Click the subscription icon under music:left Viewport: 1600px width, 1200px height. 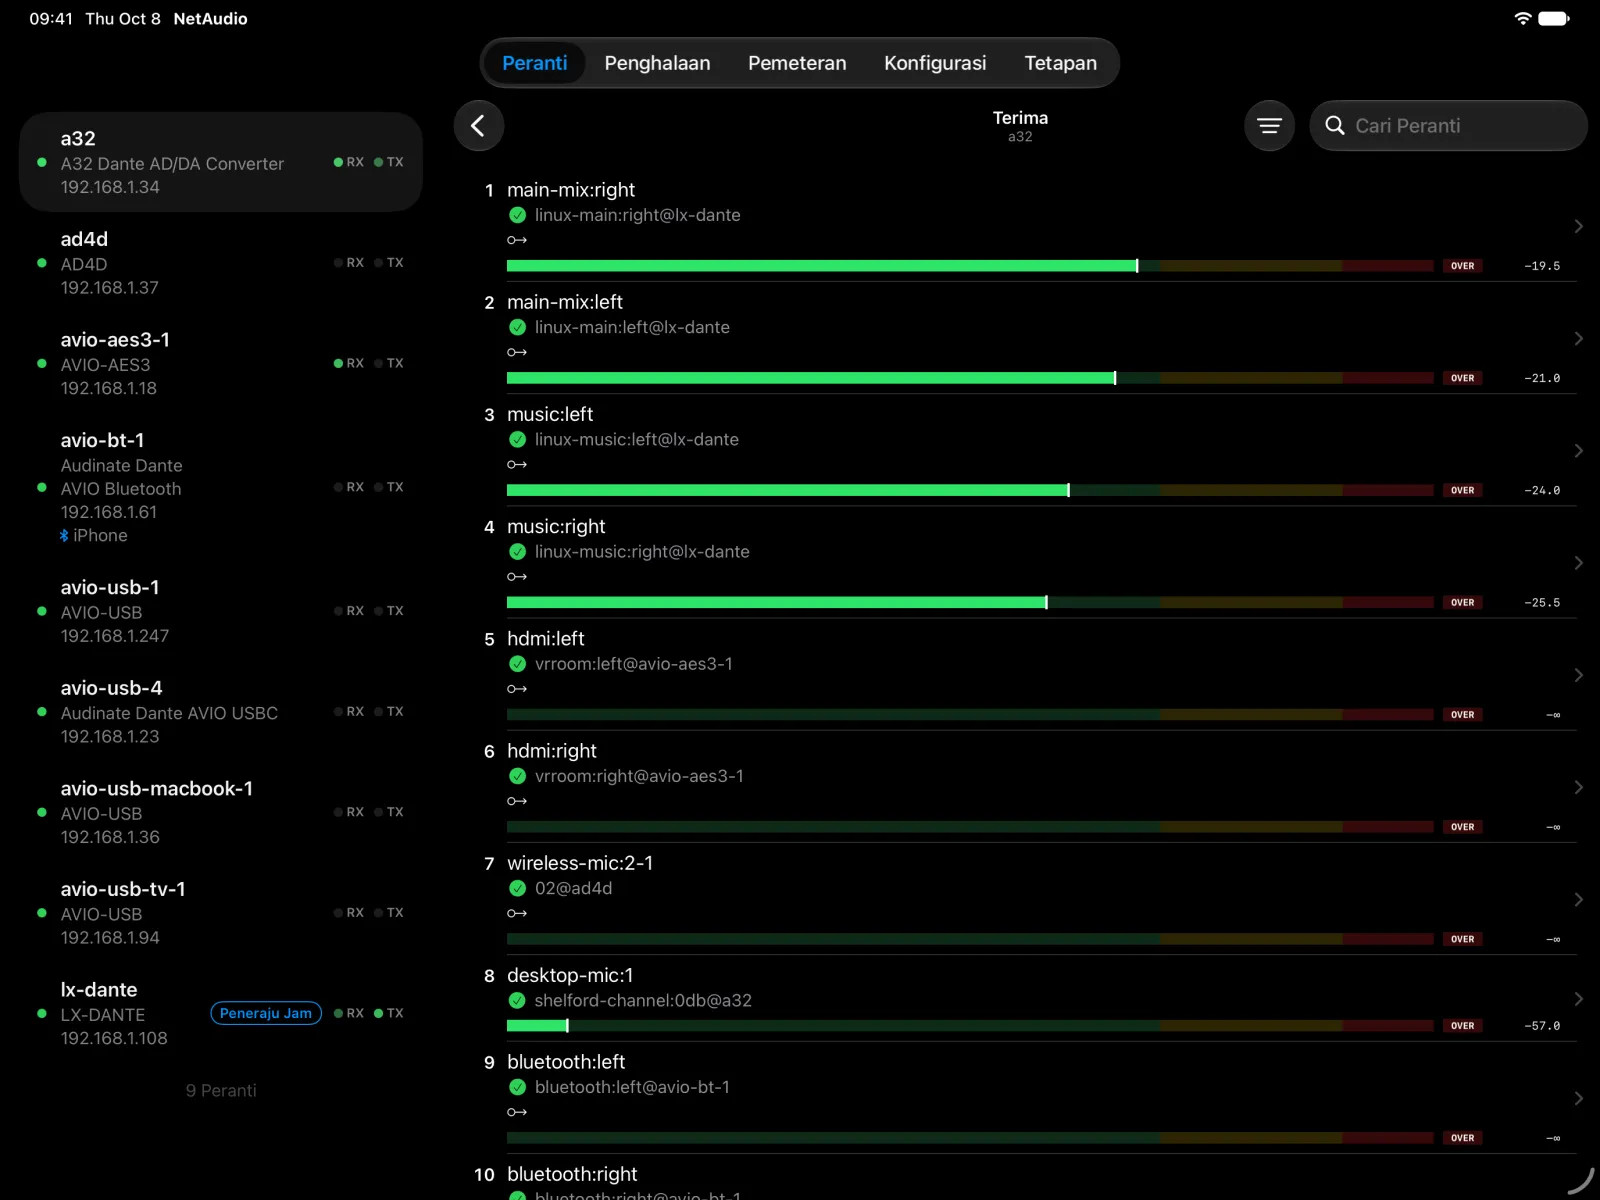point(517,464)
